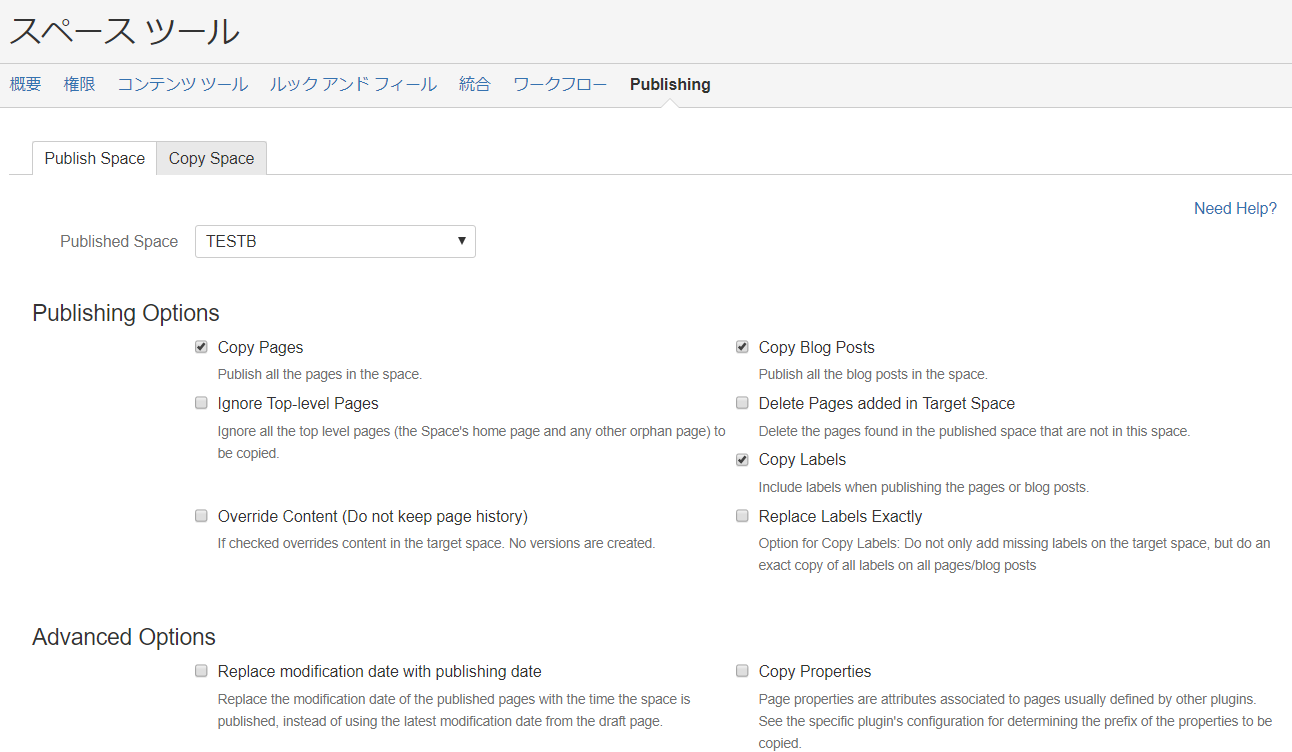This screenshot has width=1292, height=752.
Task: Select the Publishing tab
Action: coord(670,84)
